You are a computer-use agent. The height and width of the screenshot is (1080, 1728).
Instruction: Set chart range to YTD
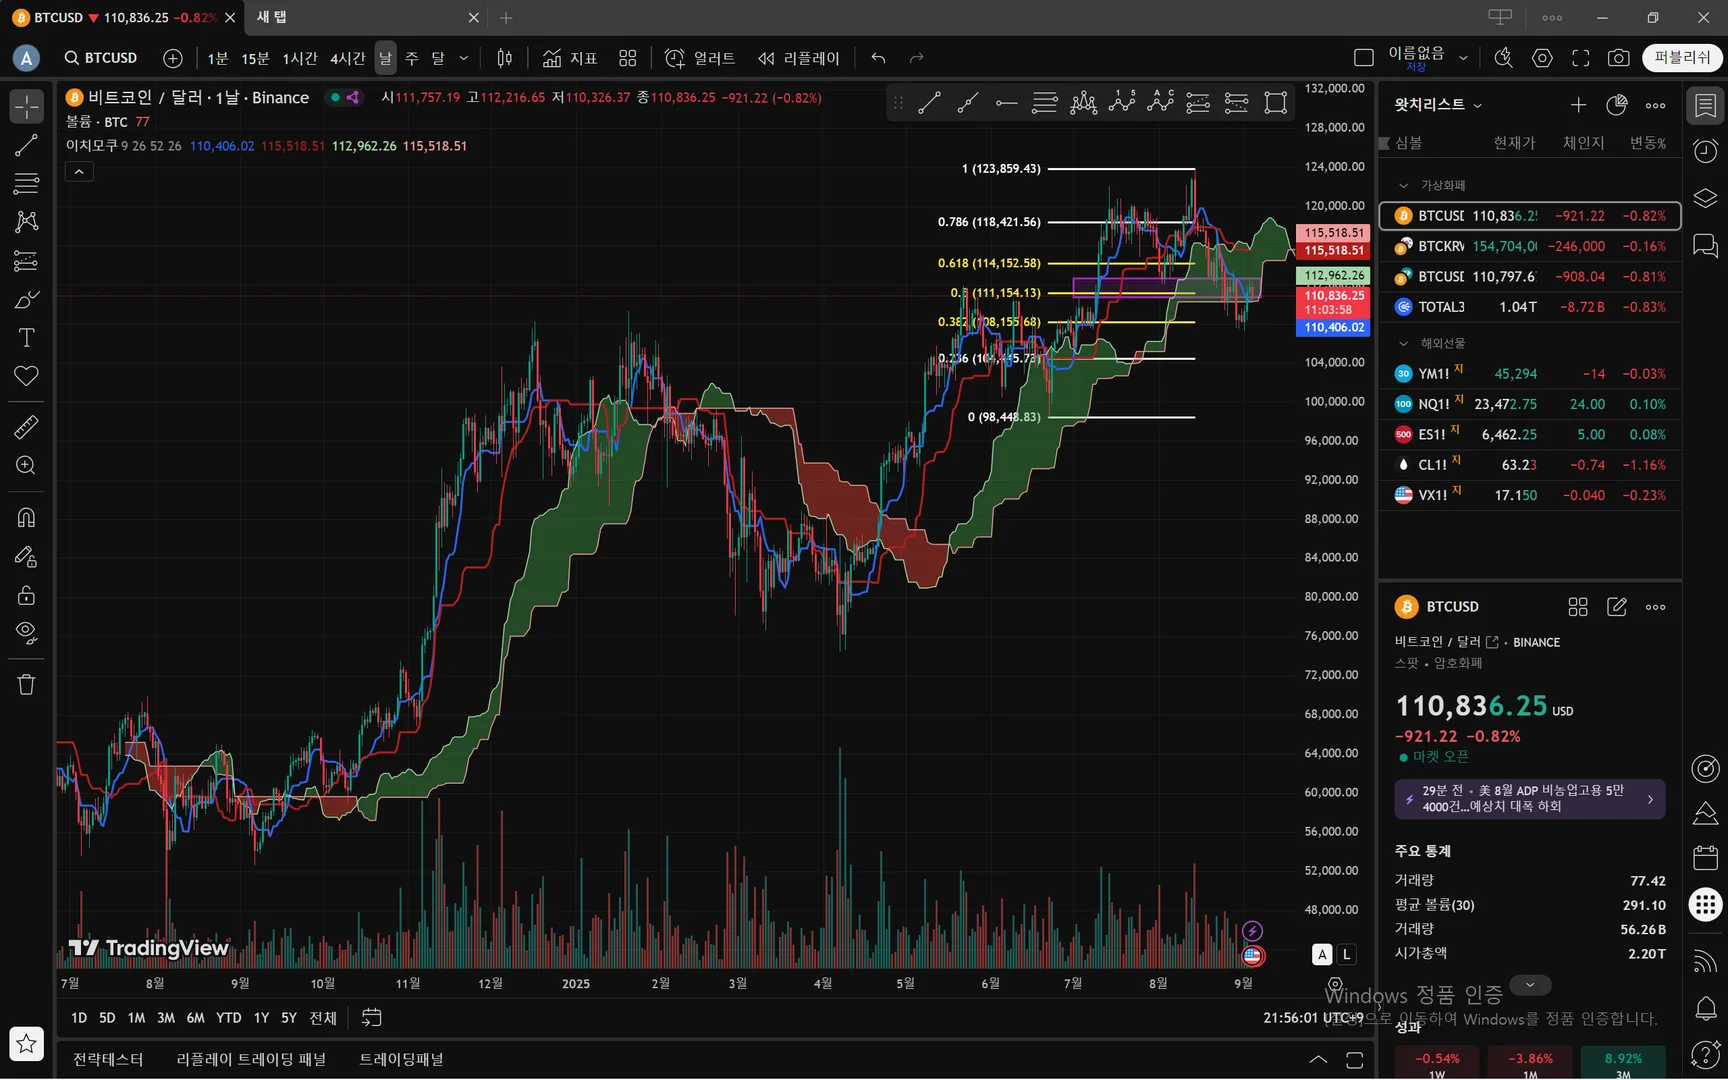[228, 1017]
